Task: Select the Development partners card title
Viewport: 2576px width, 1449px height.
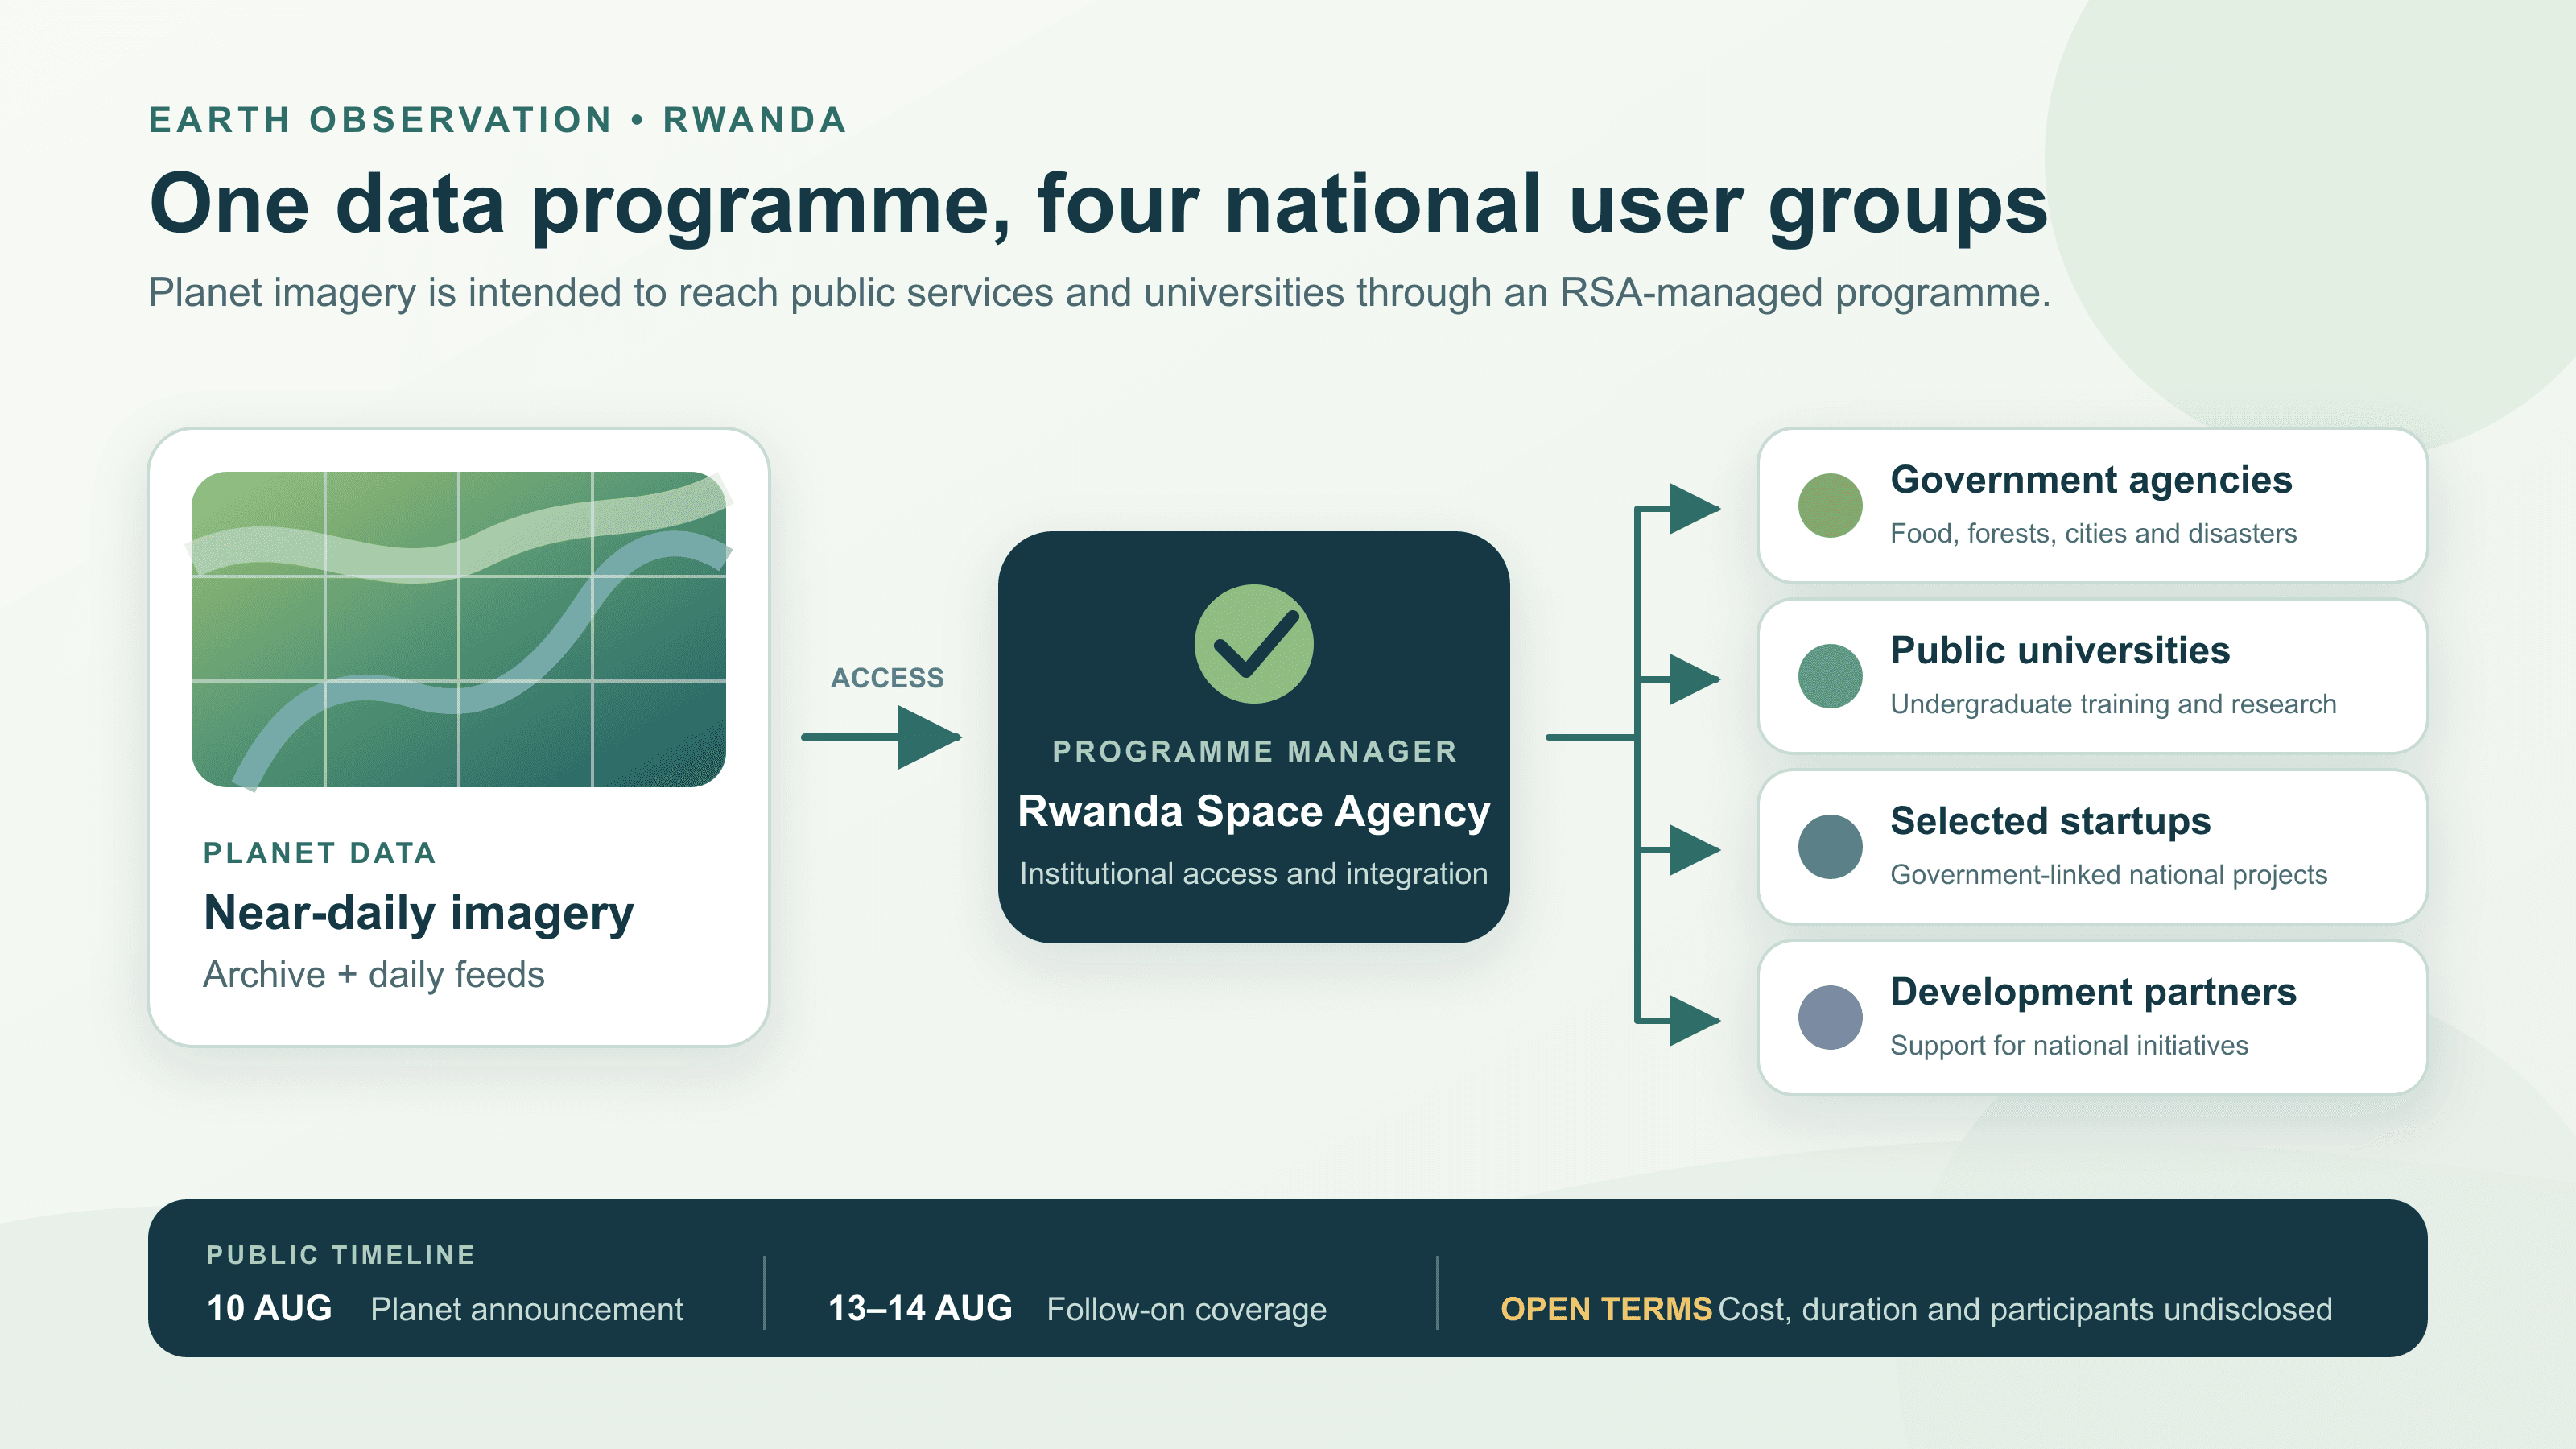Action: (2093, 992)
